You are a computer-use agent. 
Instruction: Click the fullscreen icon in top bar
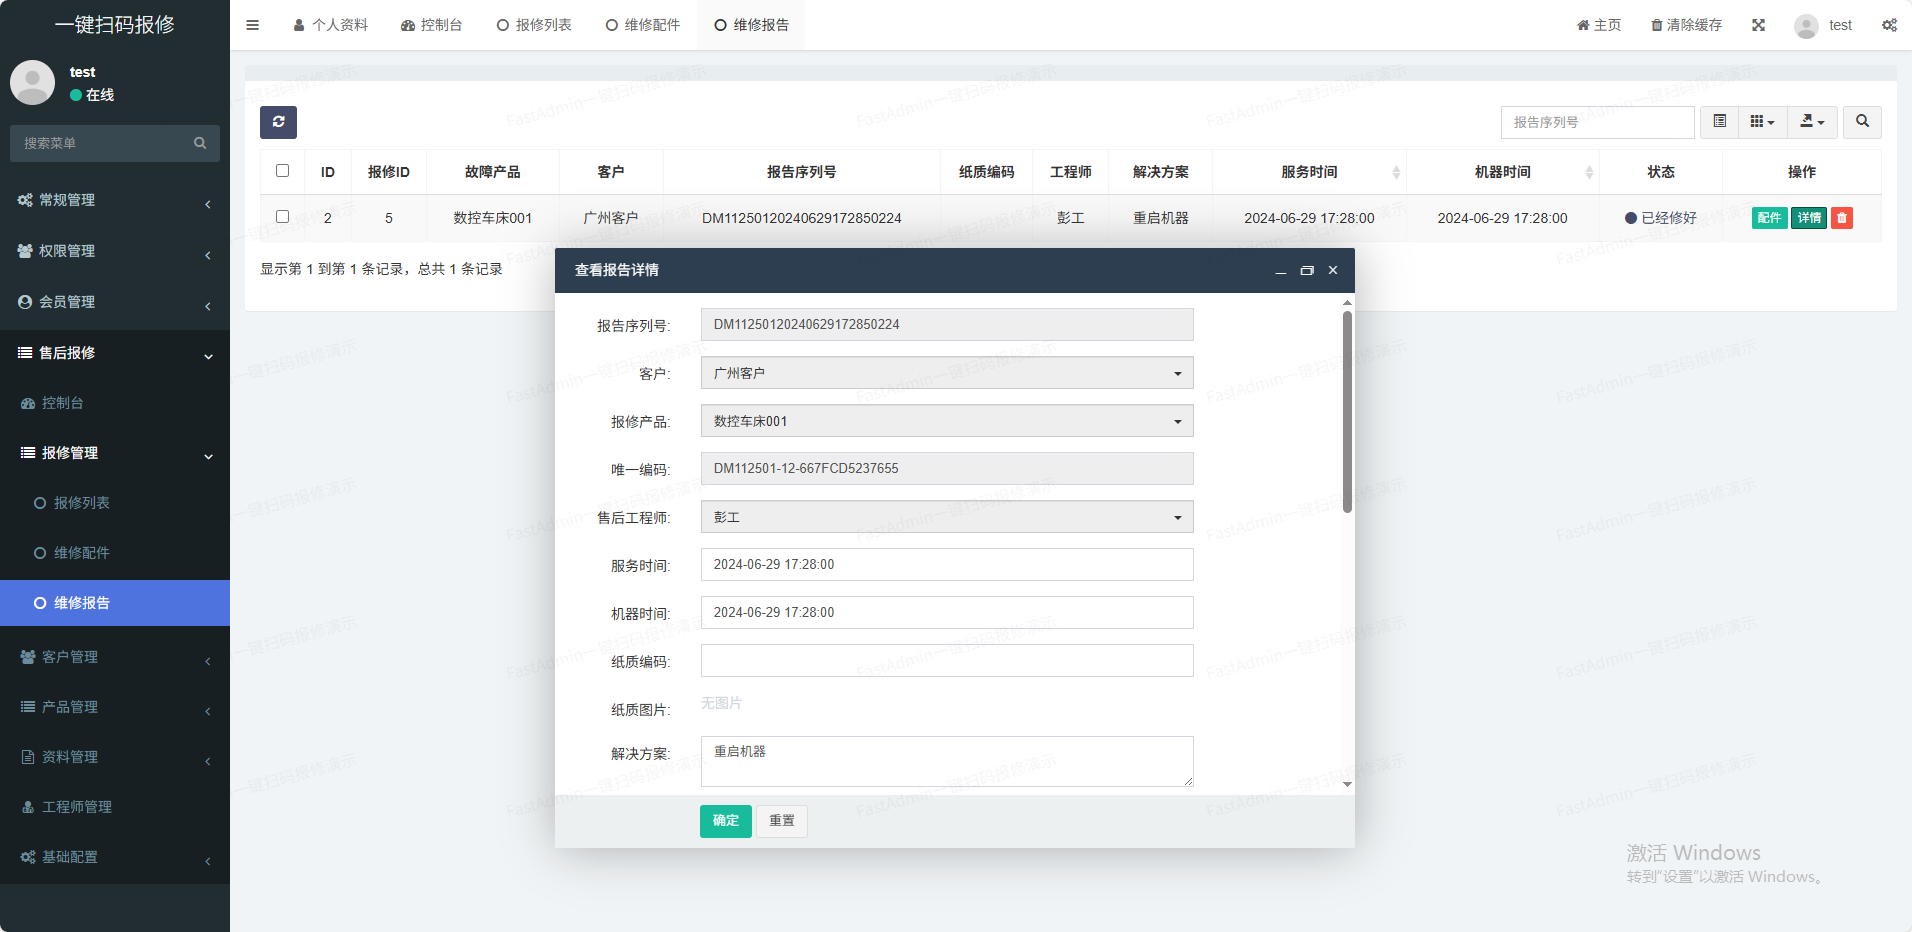(x=1758, y=25)
